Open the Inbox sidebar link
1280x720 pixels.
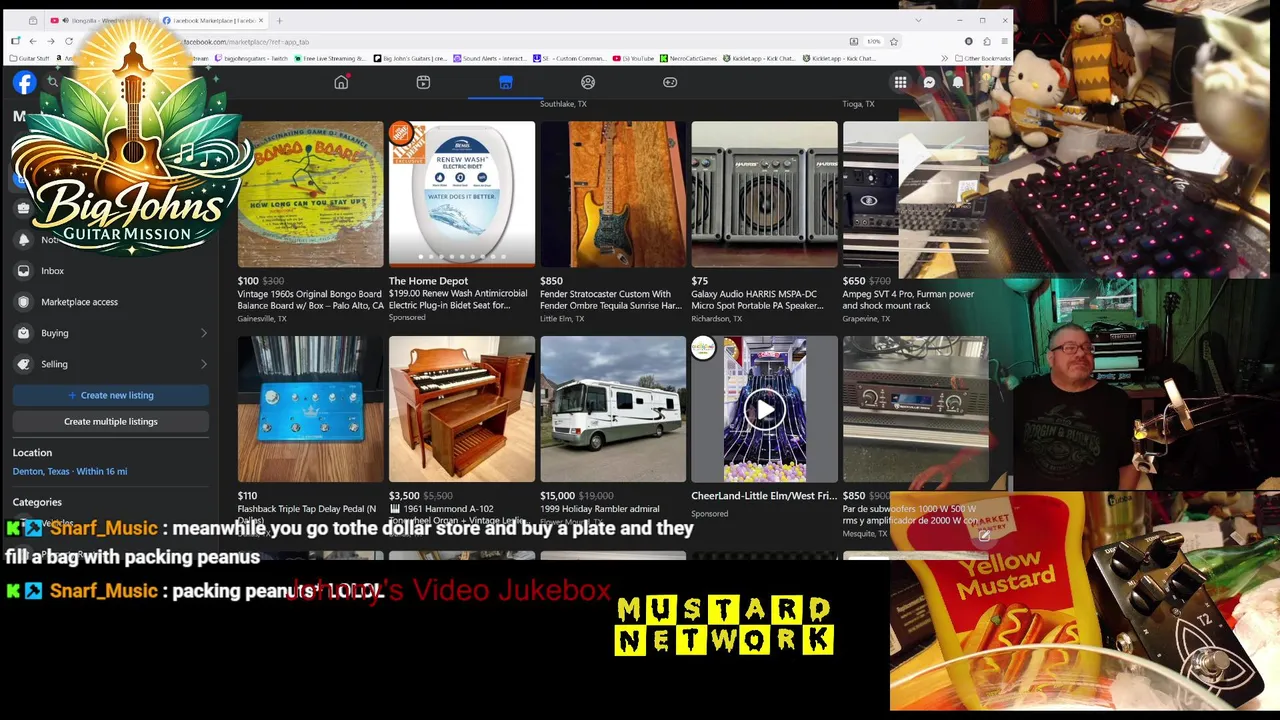[x=52, y=271]
